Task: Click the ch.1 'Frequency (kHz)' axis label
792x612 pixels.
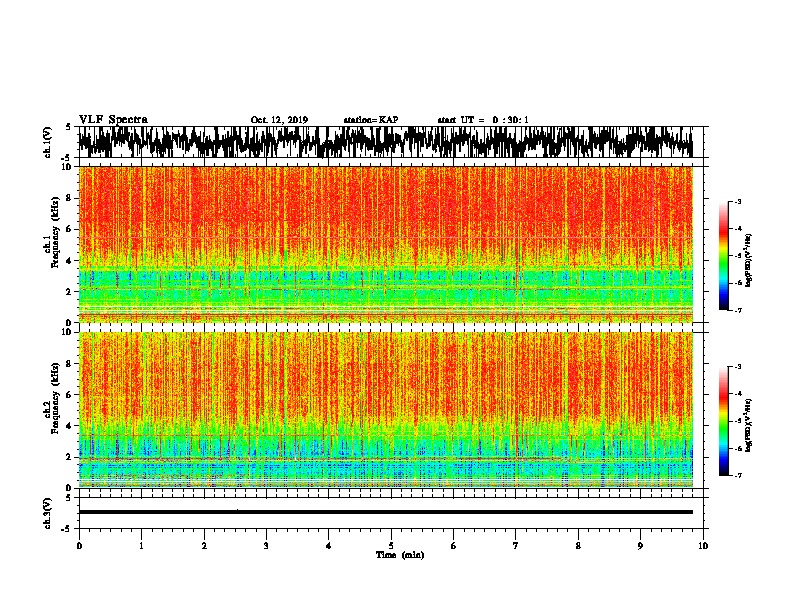Action: click(56, 233)
